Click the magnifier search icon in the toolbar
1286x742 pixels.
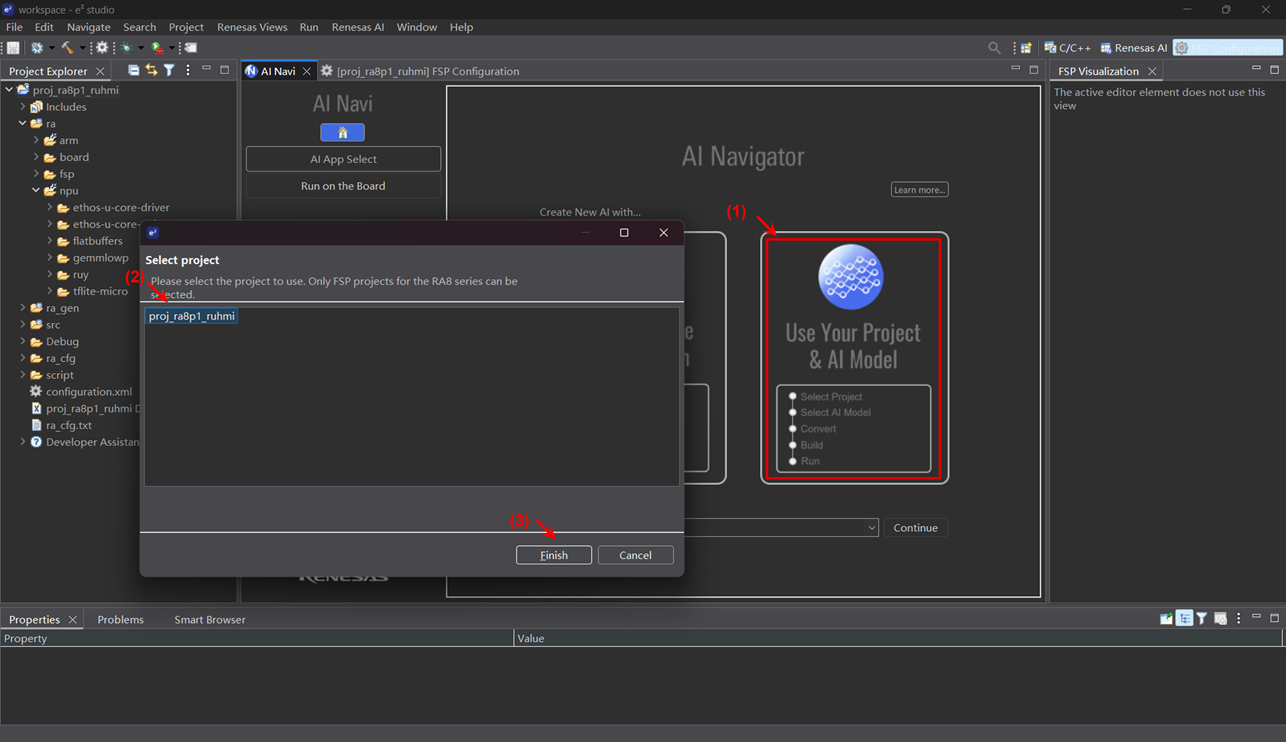tap(994, 48)
